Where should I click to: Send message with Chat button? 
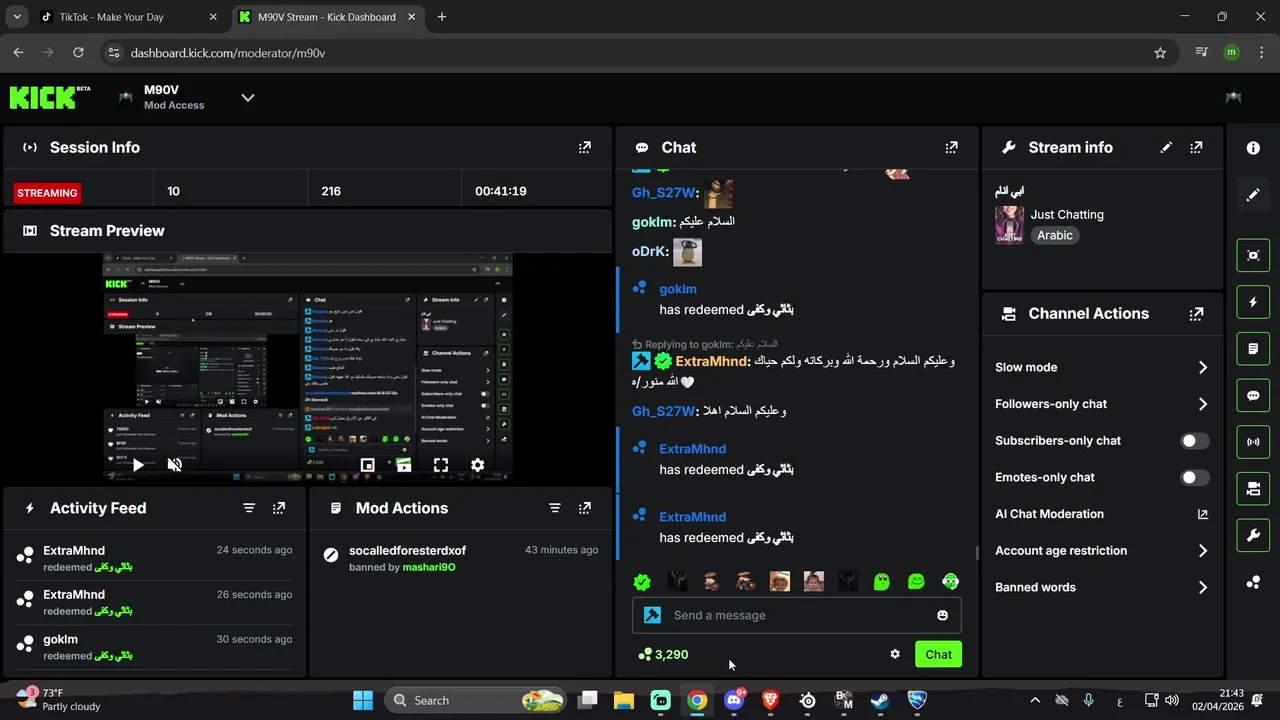pyautogui.click(x=938, y=654)
